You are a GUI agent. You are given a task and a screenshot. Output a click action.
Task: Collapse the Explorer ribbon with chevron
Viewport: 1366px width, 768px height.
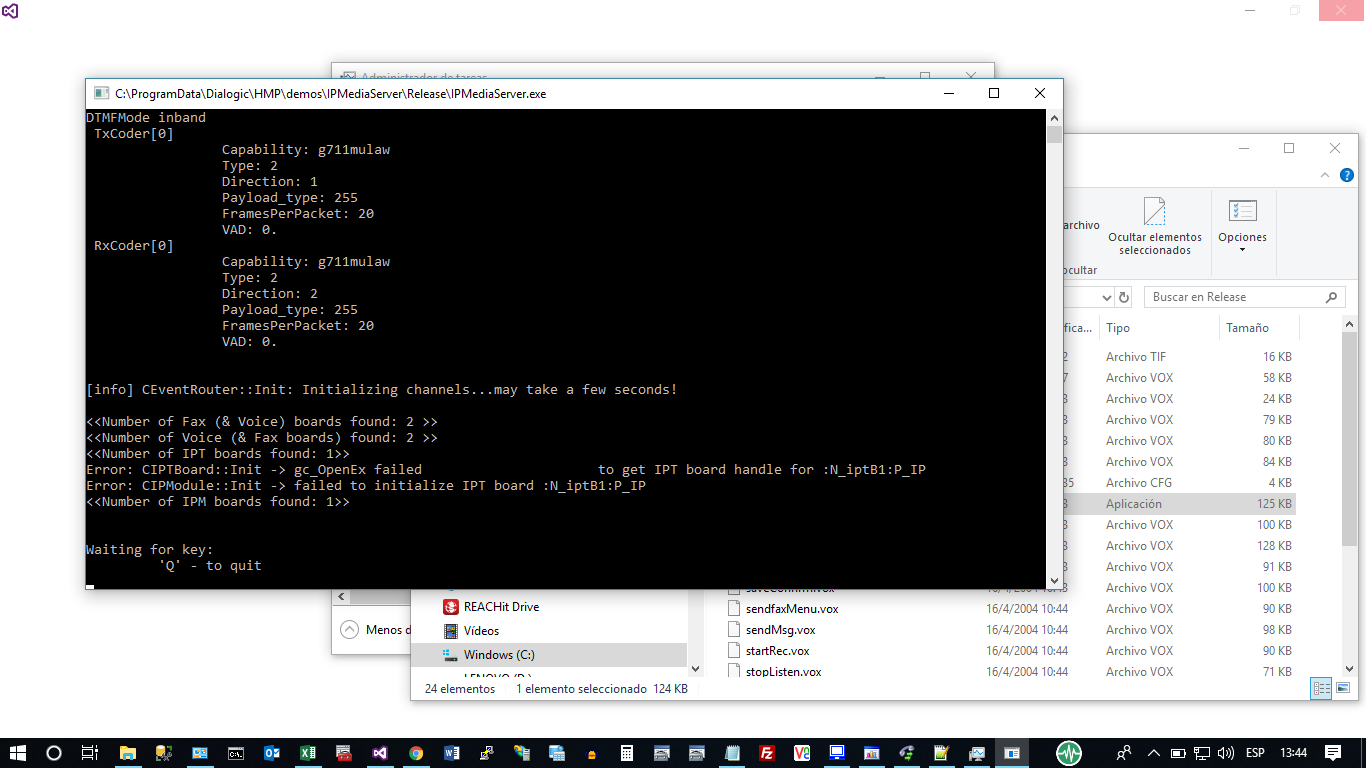click(1325, 175)
